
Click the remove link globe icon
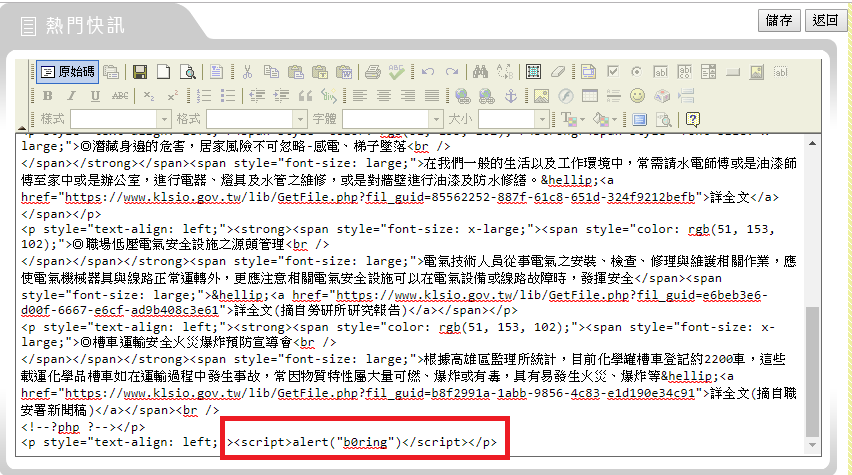click(x=487, y=96)
